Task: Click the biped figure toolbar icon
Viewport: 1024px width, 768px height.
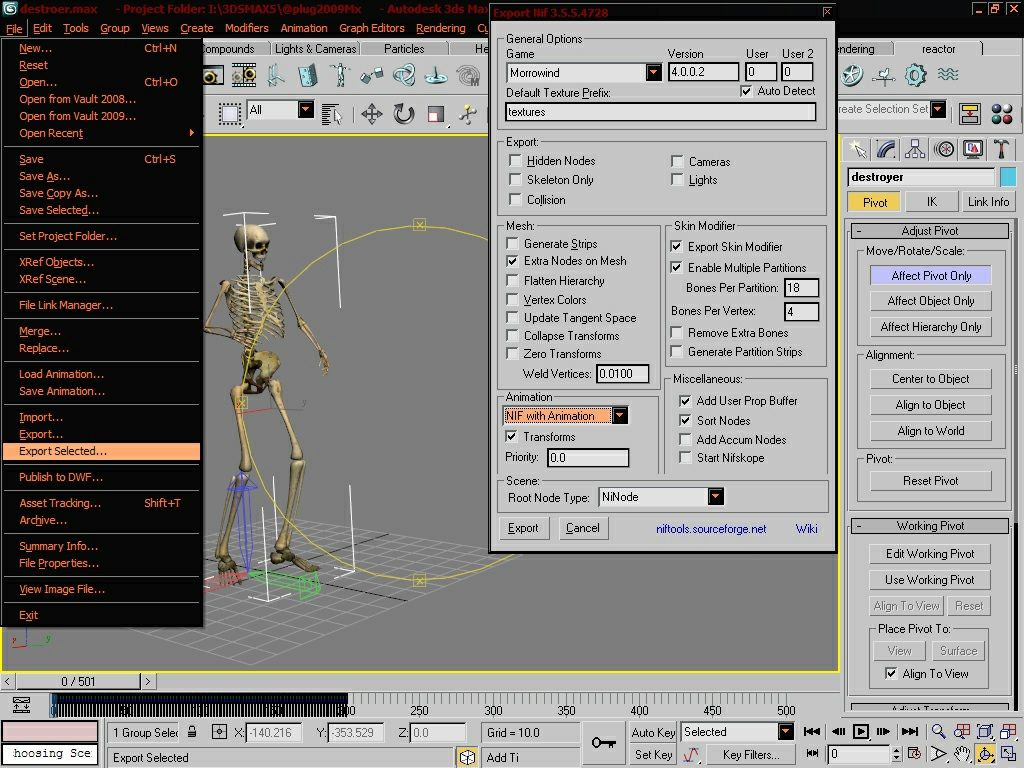Action: click(x=339, y=76)
